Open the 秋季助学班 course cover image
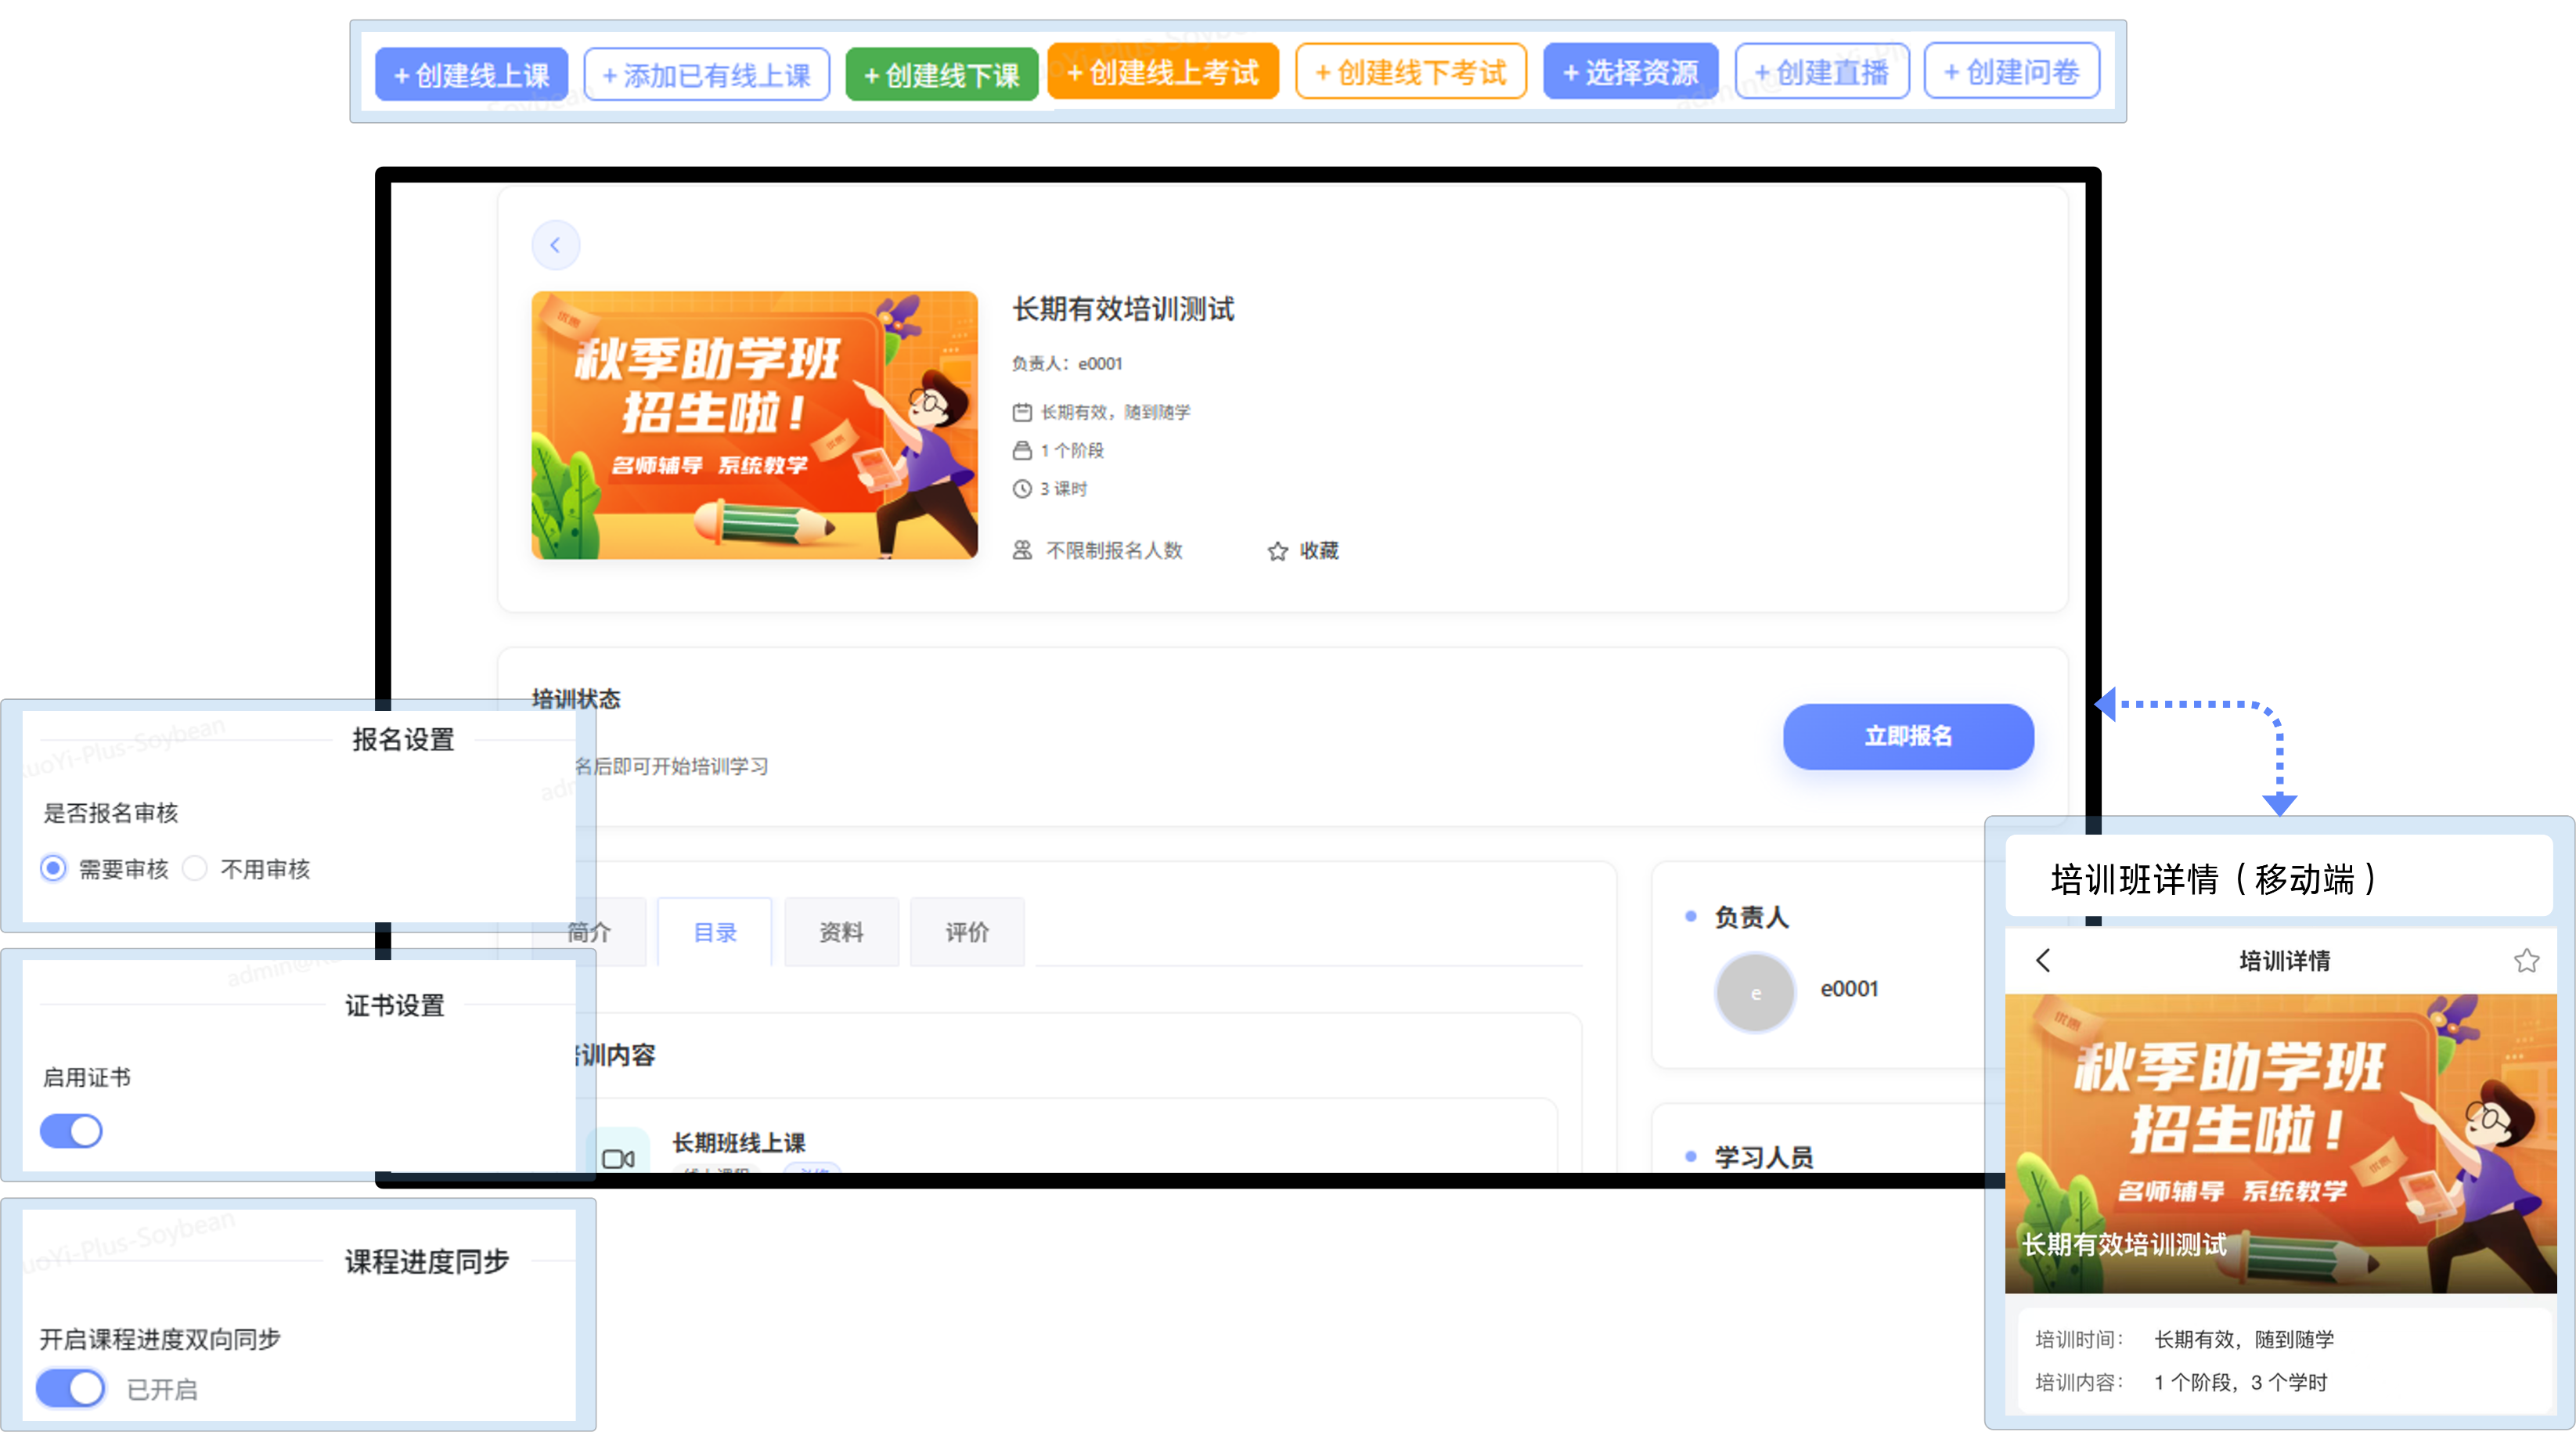 click(755, 425)
